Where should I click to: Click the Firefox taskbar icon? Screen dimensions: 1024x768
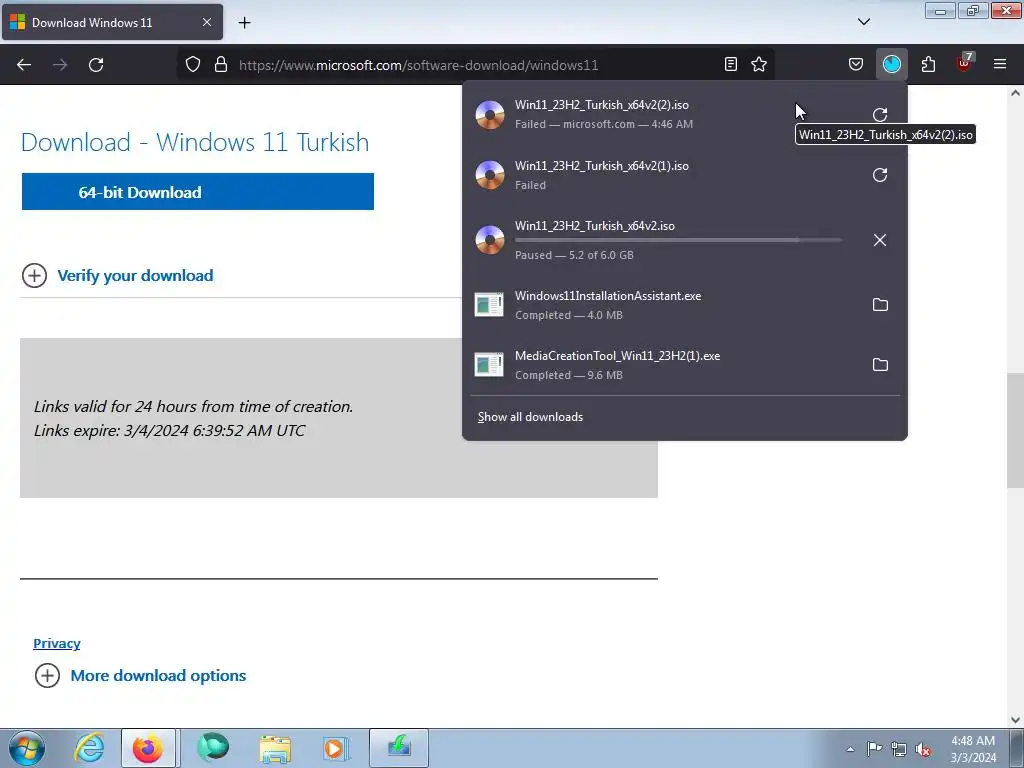(148, 748)
